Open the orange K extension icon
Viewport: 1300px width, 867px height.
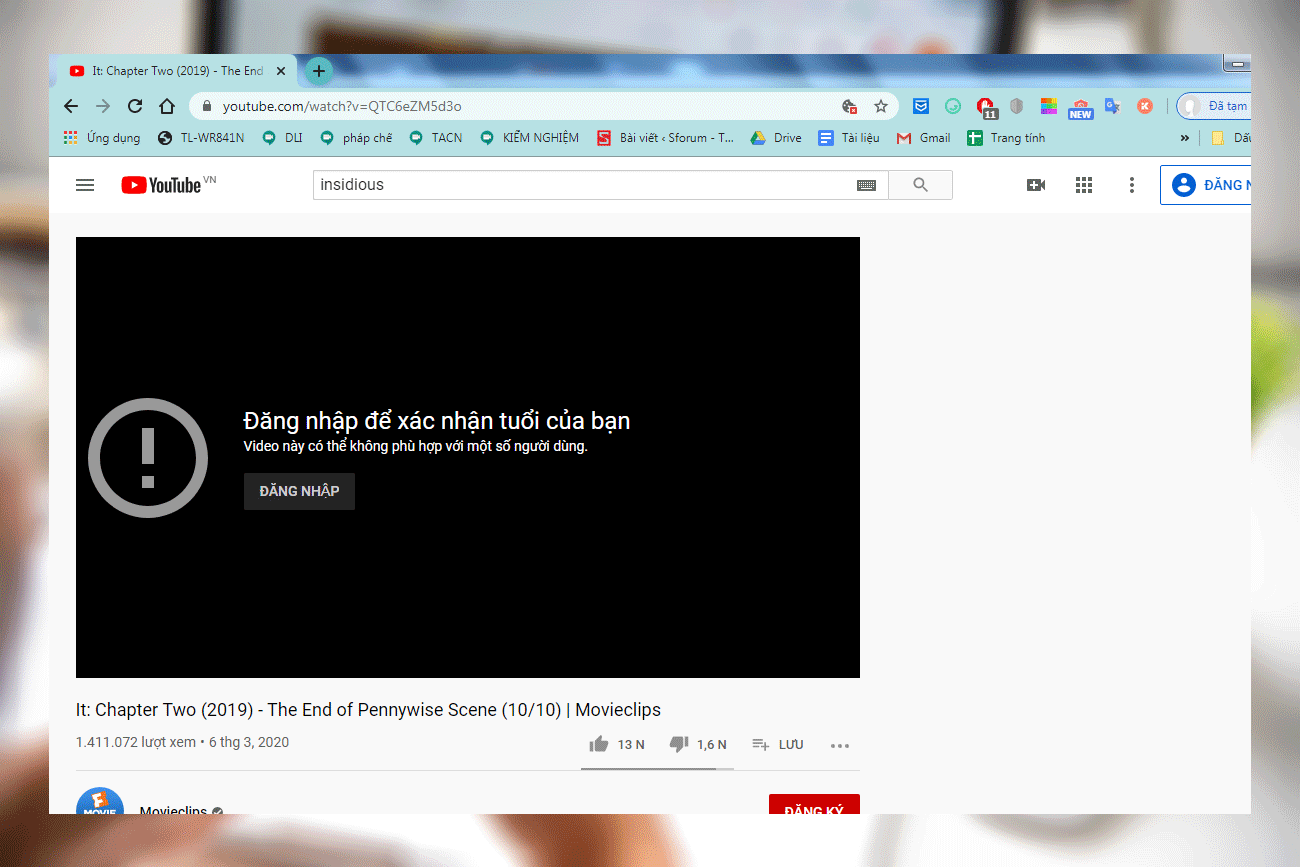1145,106
